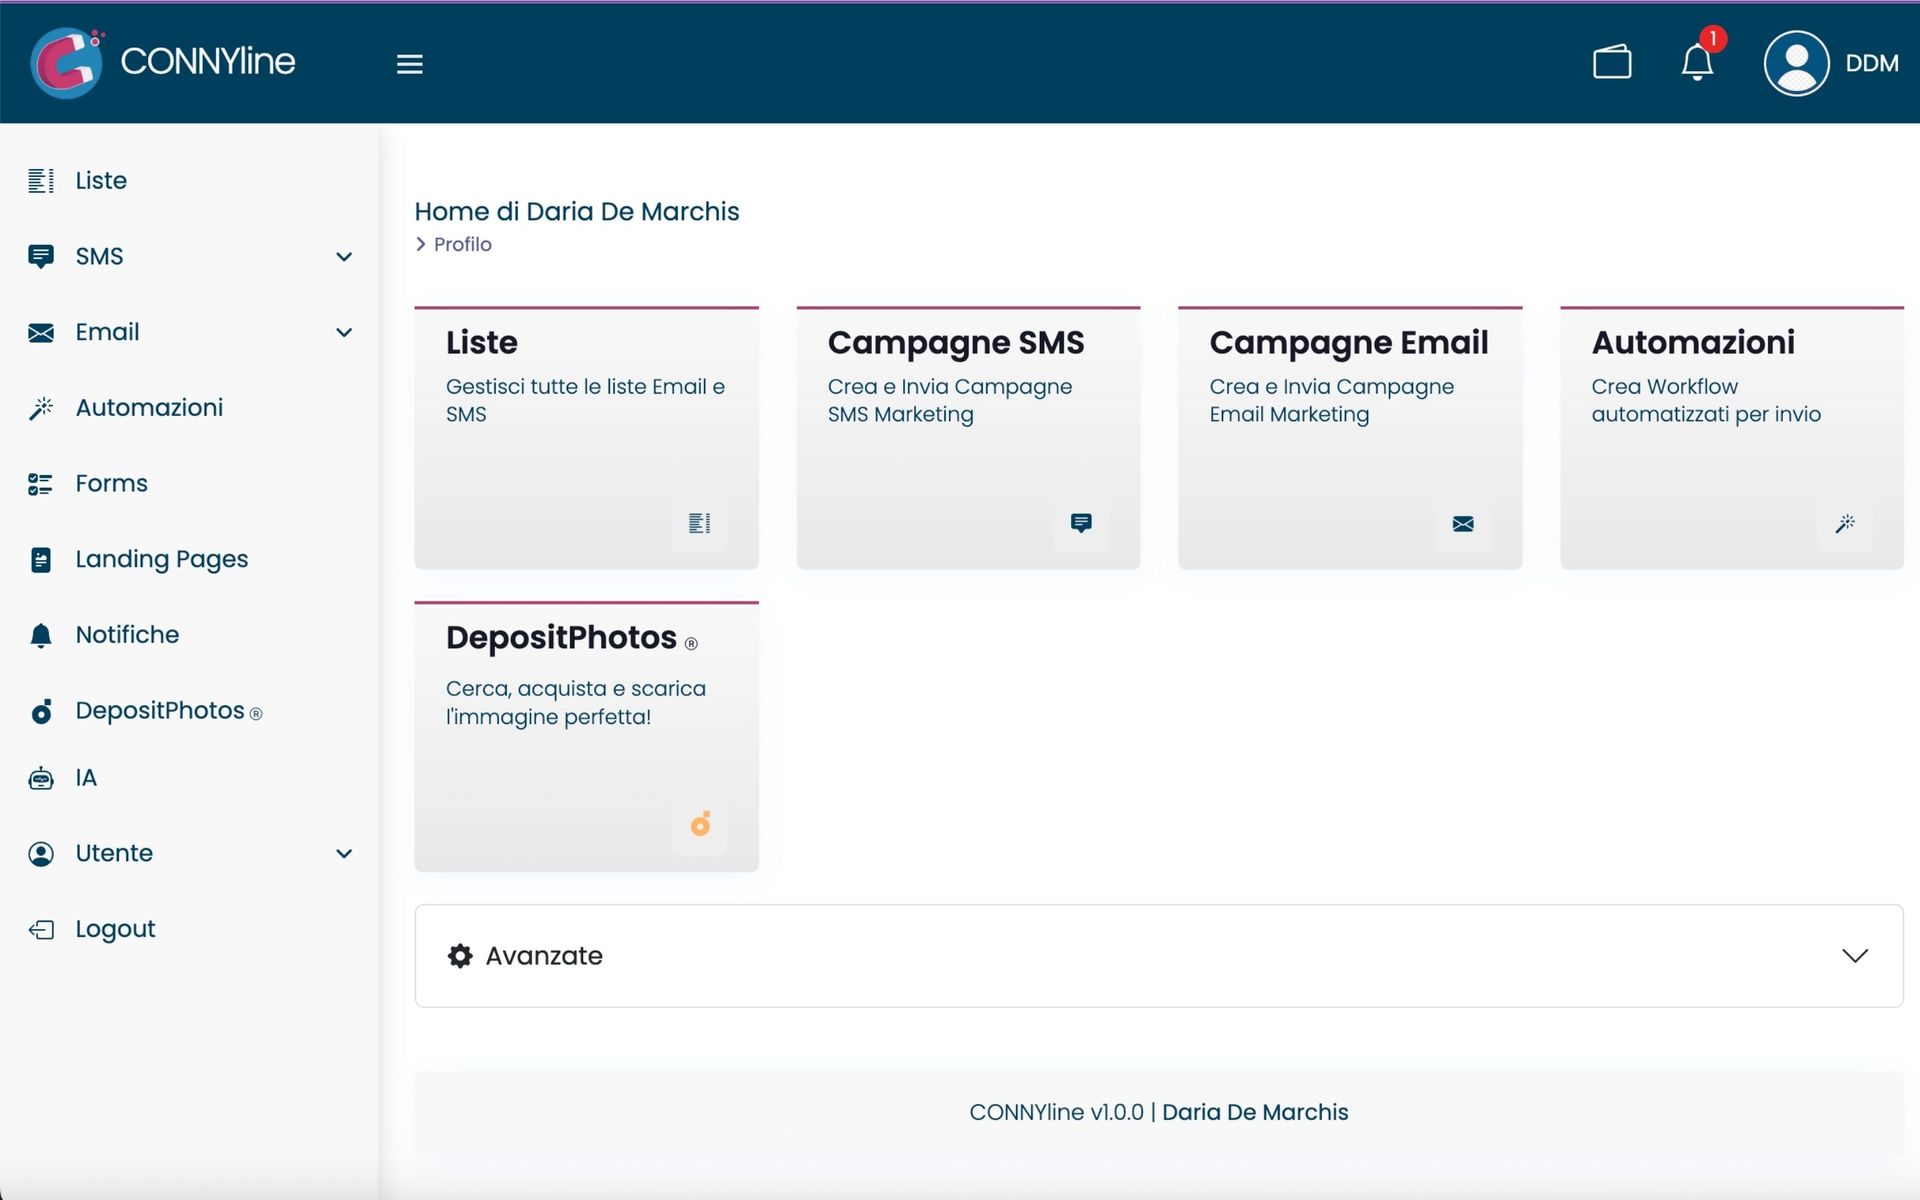Image resolution: width=1920 pixels, height=1200 pixels.
Task: Open Forms in sidebar
Action: (111, 483)
